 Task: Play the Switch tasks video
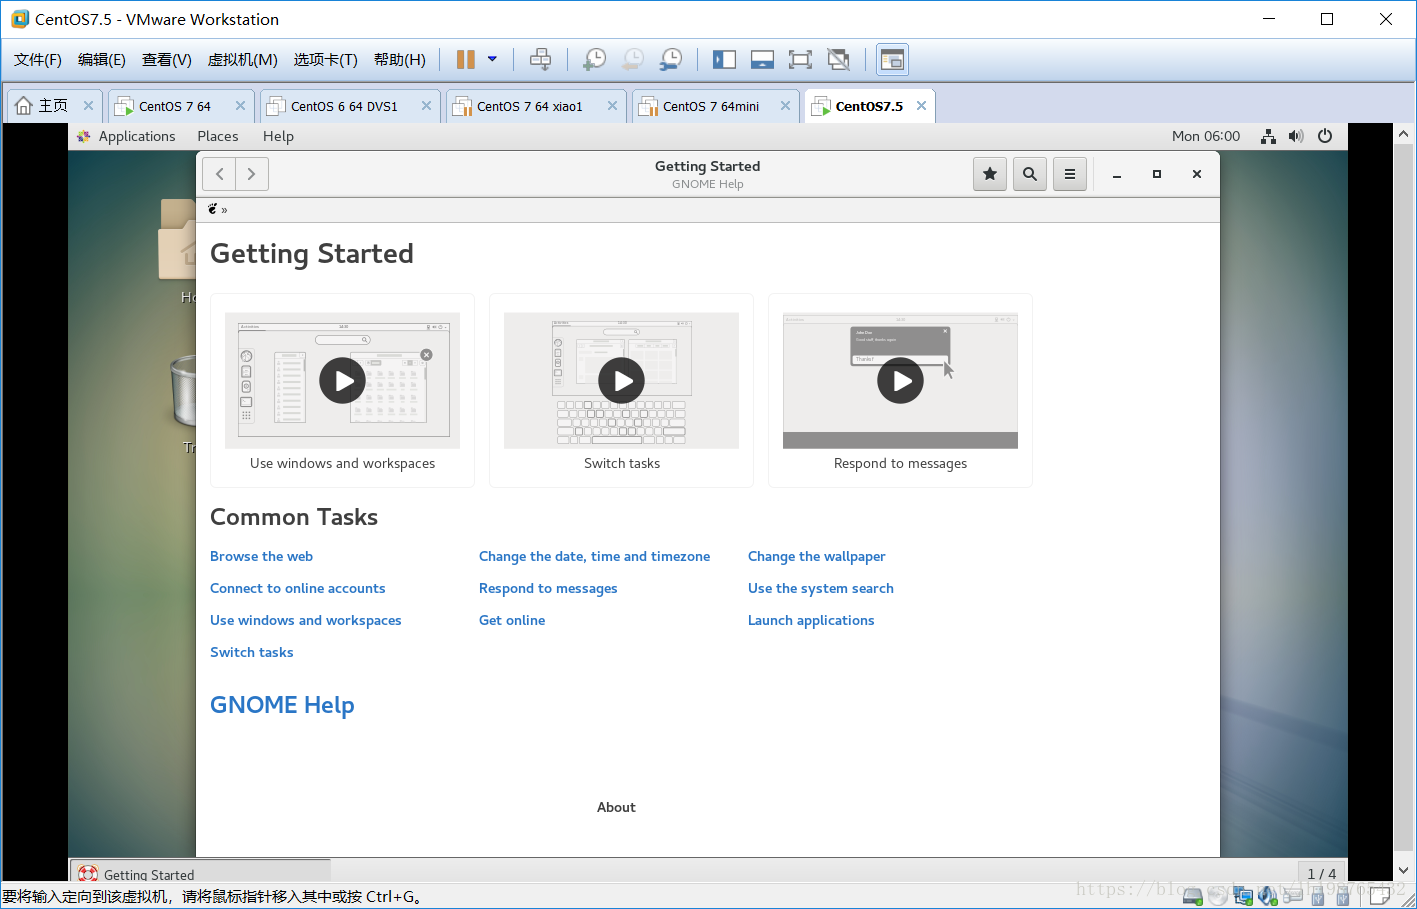(622, 381)
